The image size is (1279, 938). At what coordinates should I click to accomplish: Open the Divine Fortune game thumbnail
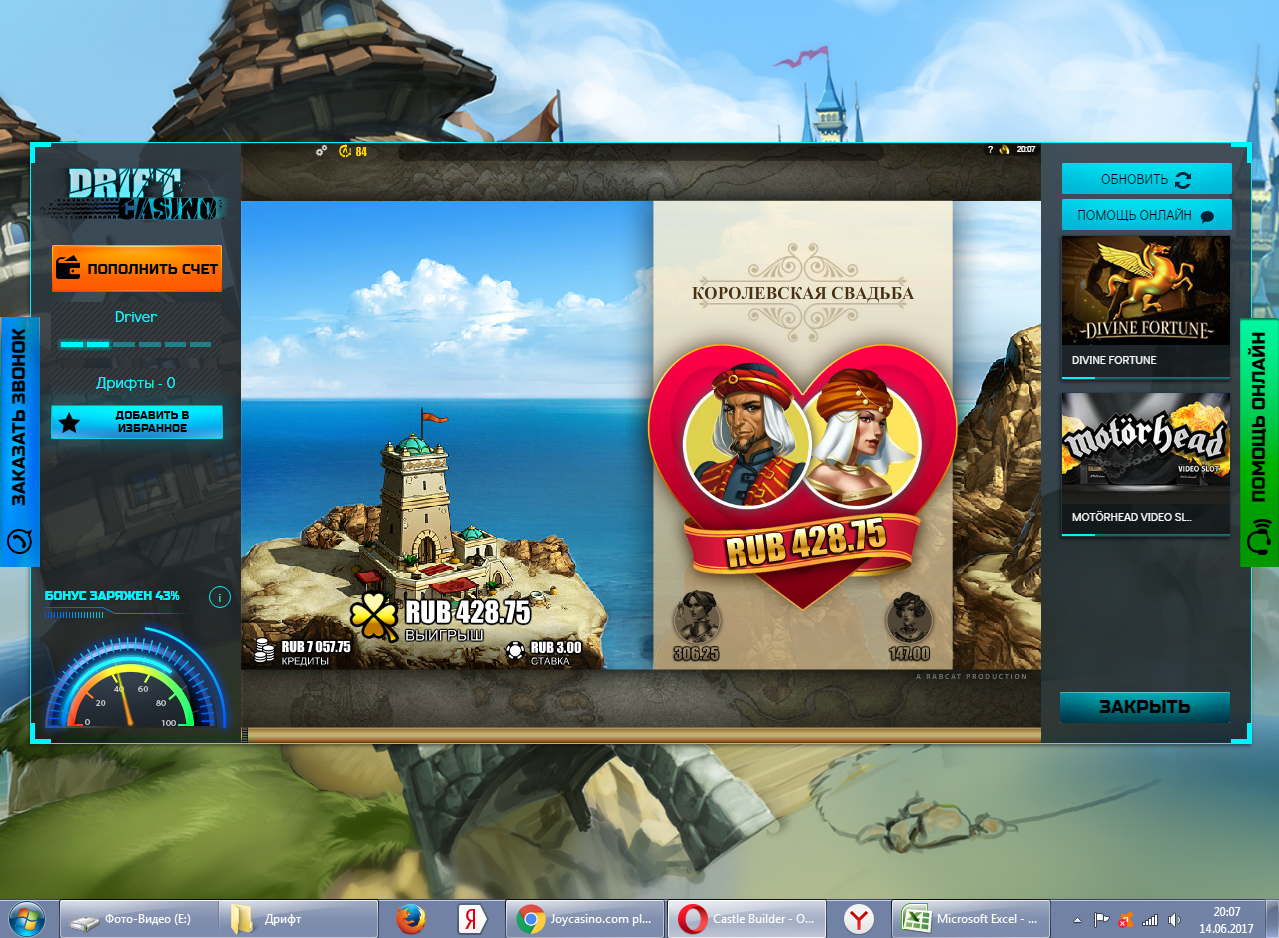(1146, 291)
